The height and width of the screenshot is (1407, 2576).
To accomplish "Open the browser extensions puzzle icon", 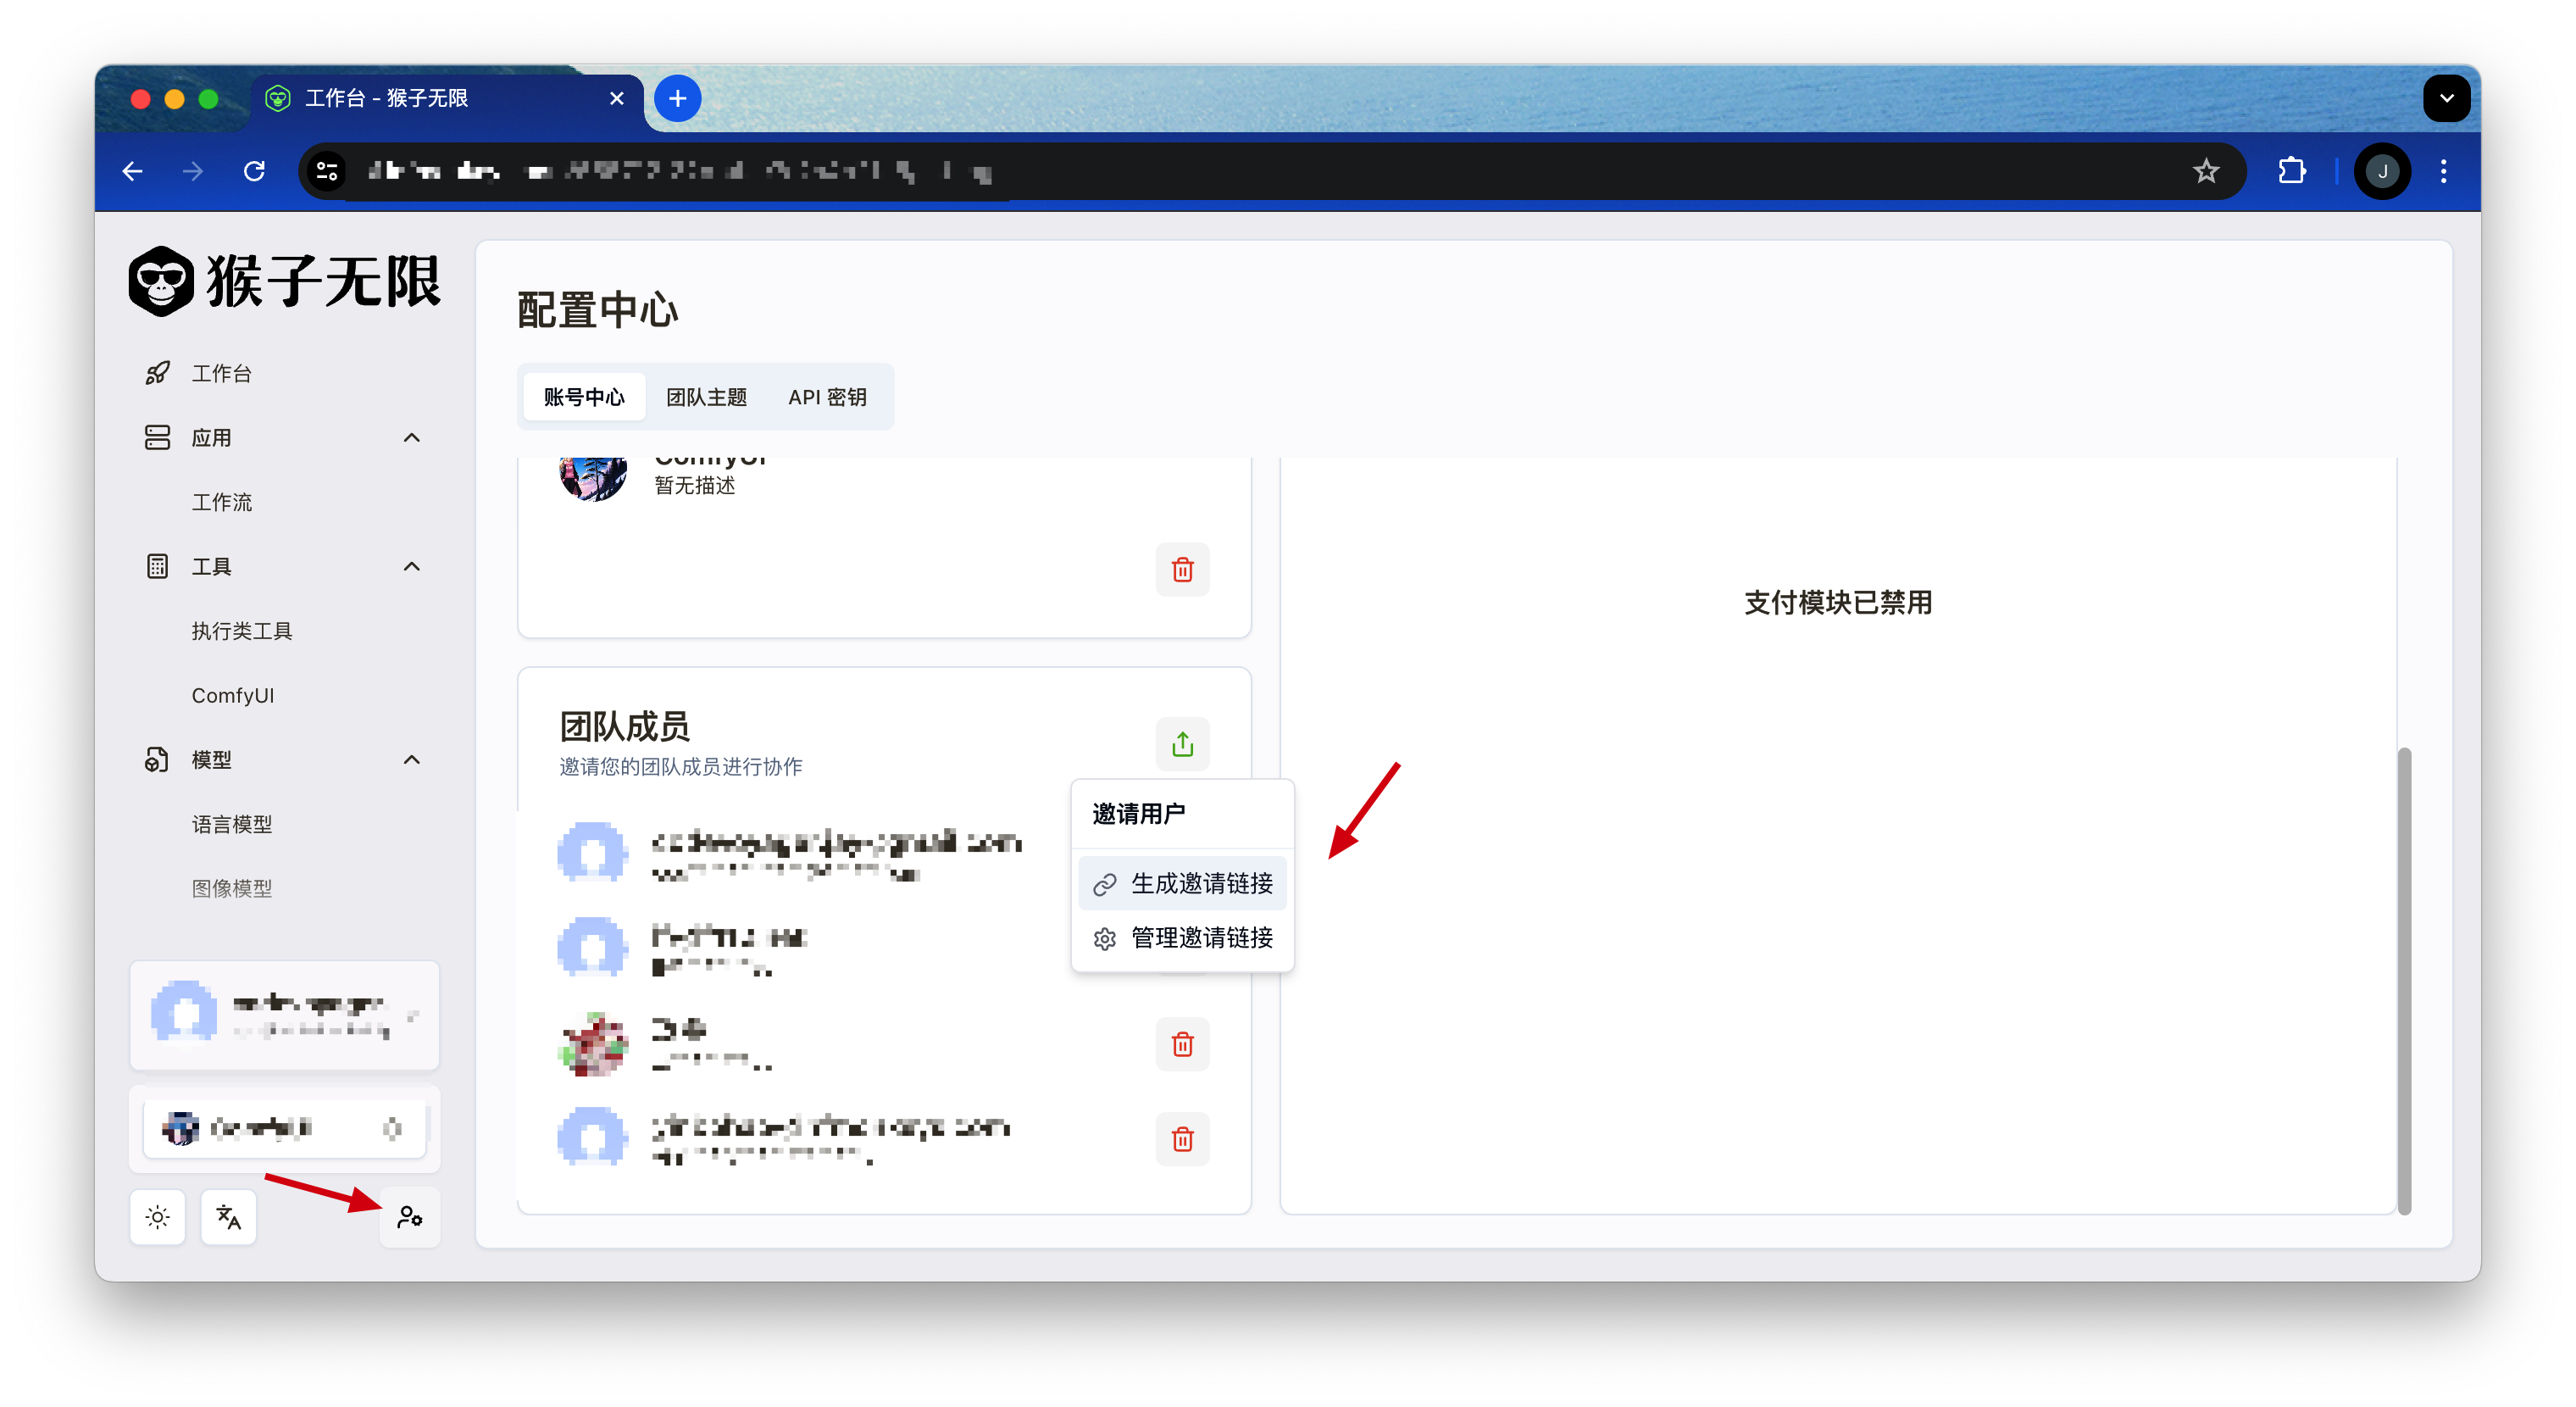I will (2292, 172).
